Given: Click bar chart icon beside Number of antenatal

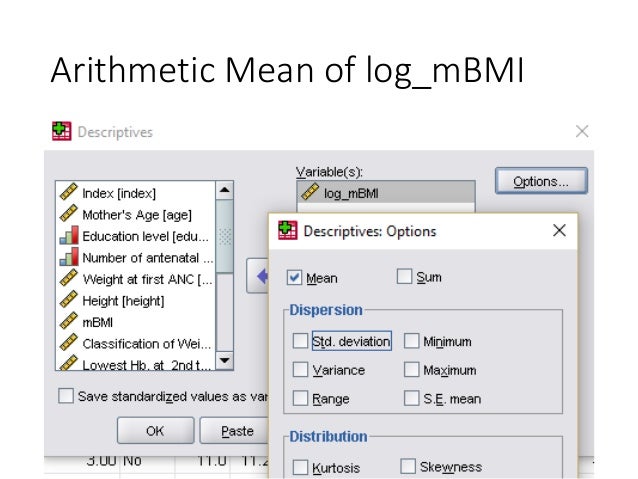Looking at the screenshot, I should [68, 257].
